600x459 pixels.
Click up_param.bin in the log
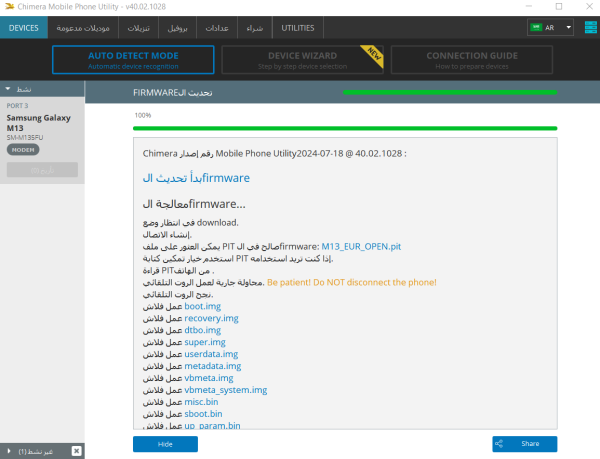click(x=212, y=425)
